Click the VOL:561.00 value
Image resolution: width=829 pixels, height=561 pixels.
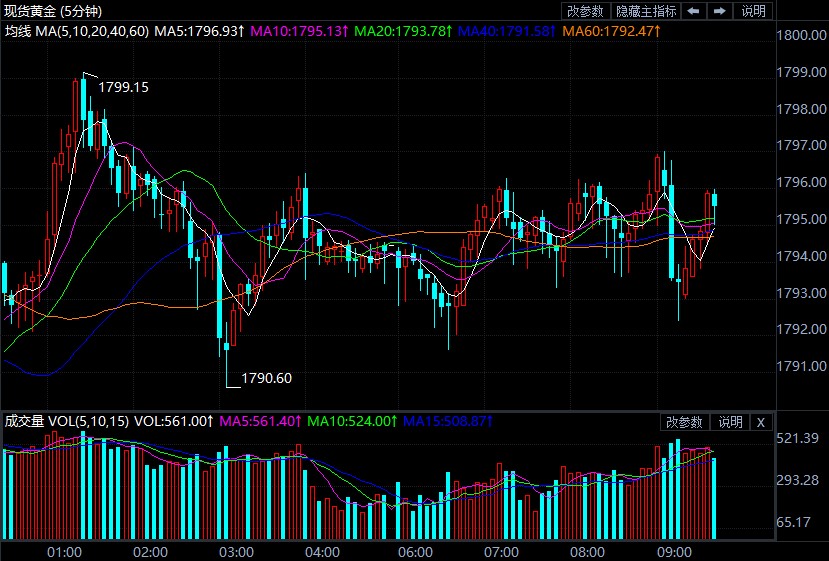click(173, 421)
